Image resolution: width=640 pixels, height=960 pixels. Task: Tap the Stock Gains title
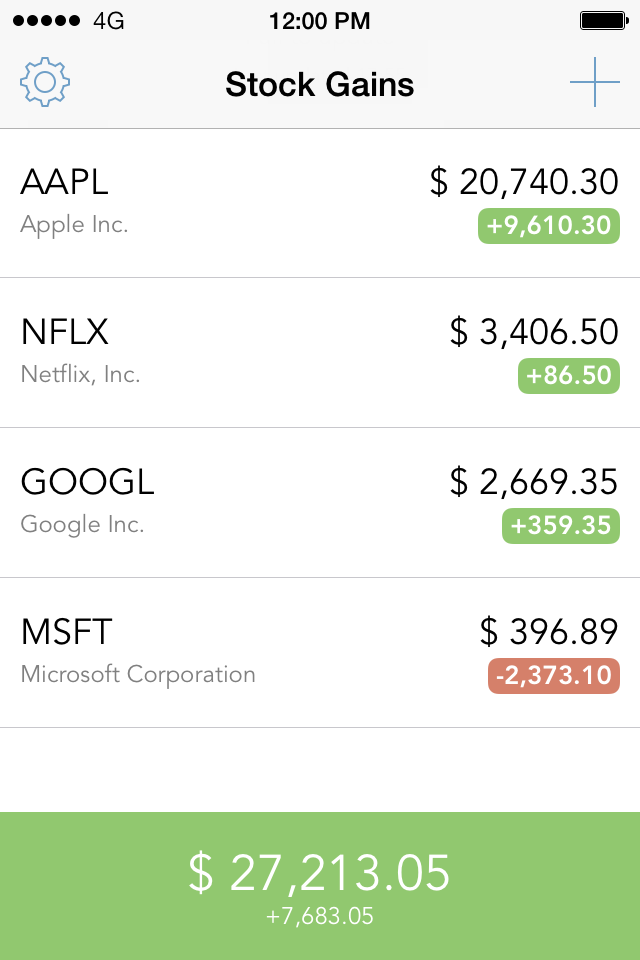320,84
